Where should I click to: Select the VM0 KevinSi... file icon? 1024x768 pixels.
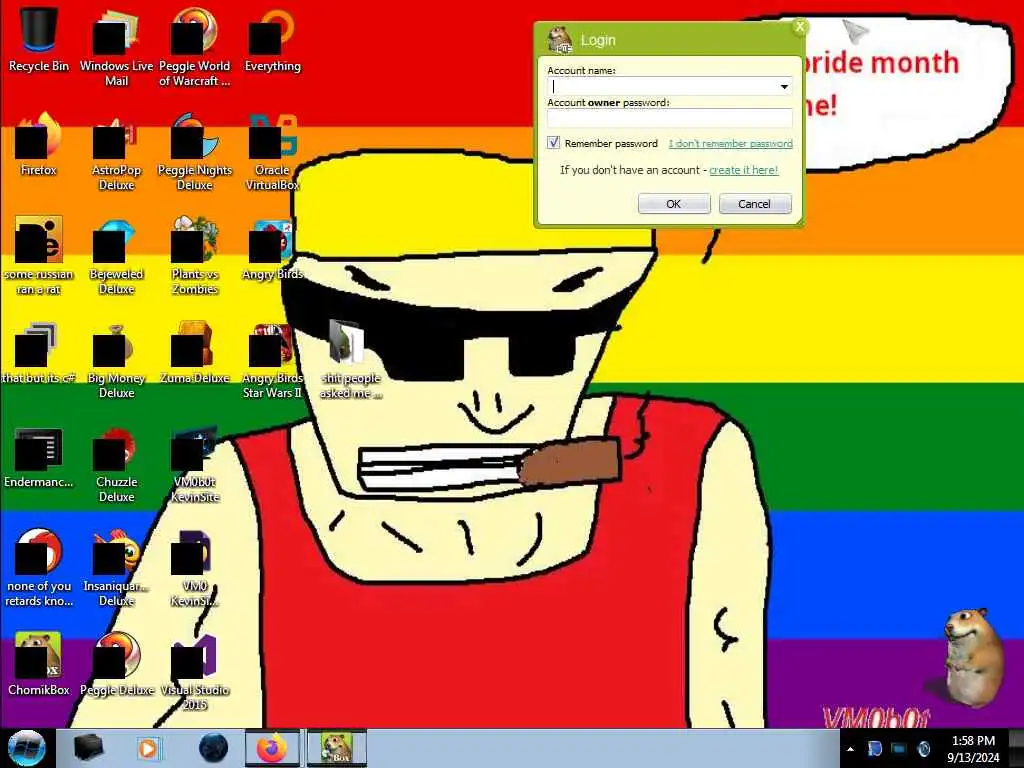click(x=194, y=568)
